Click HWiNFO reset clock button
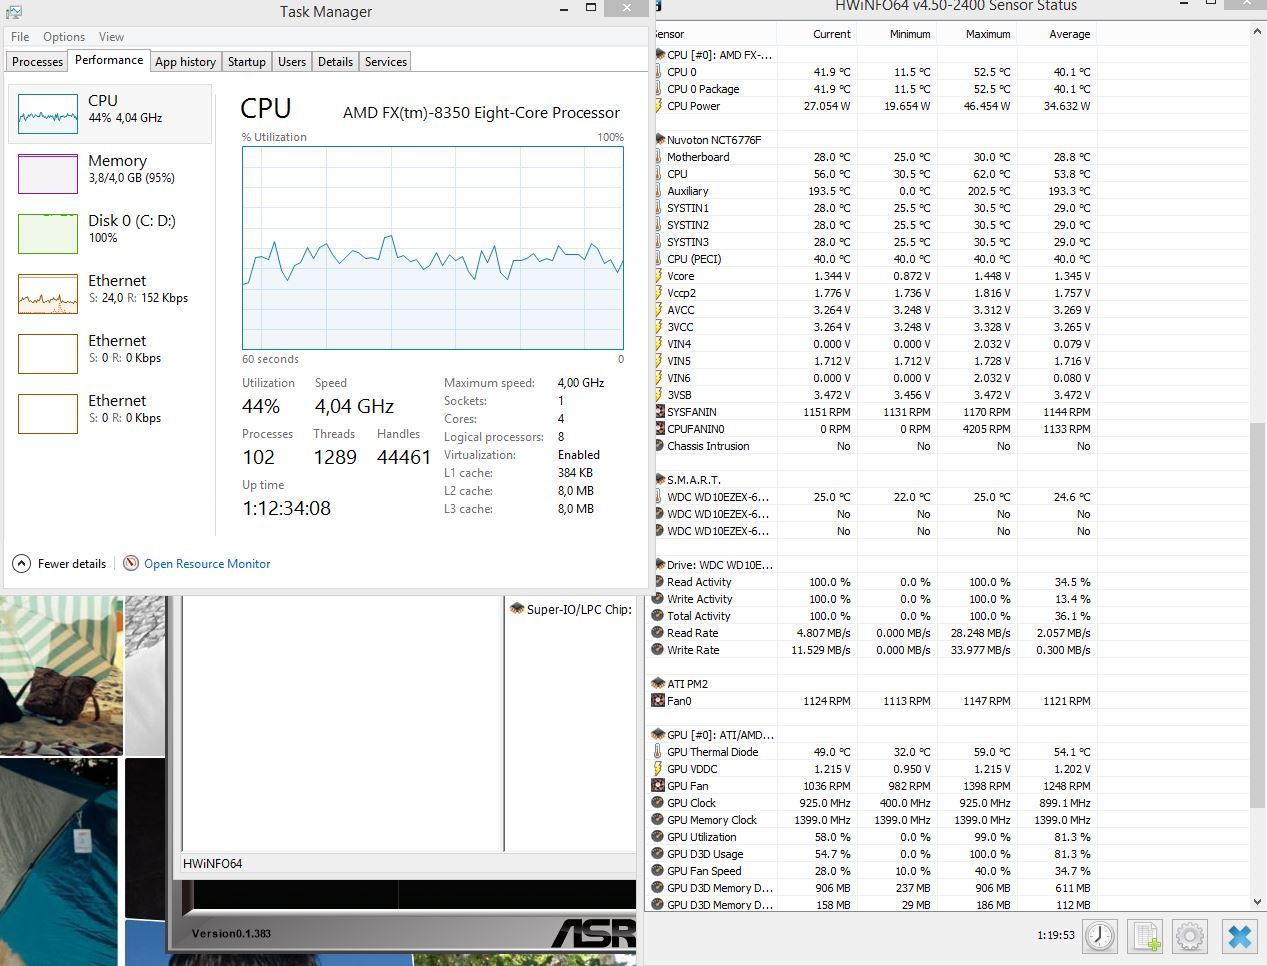1267x966 pixels. coord(1100,937)
